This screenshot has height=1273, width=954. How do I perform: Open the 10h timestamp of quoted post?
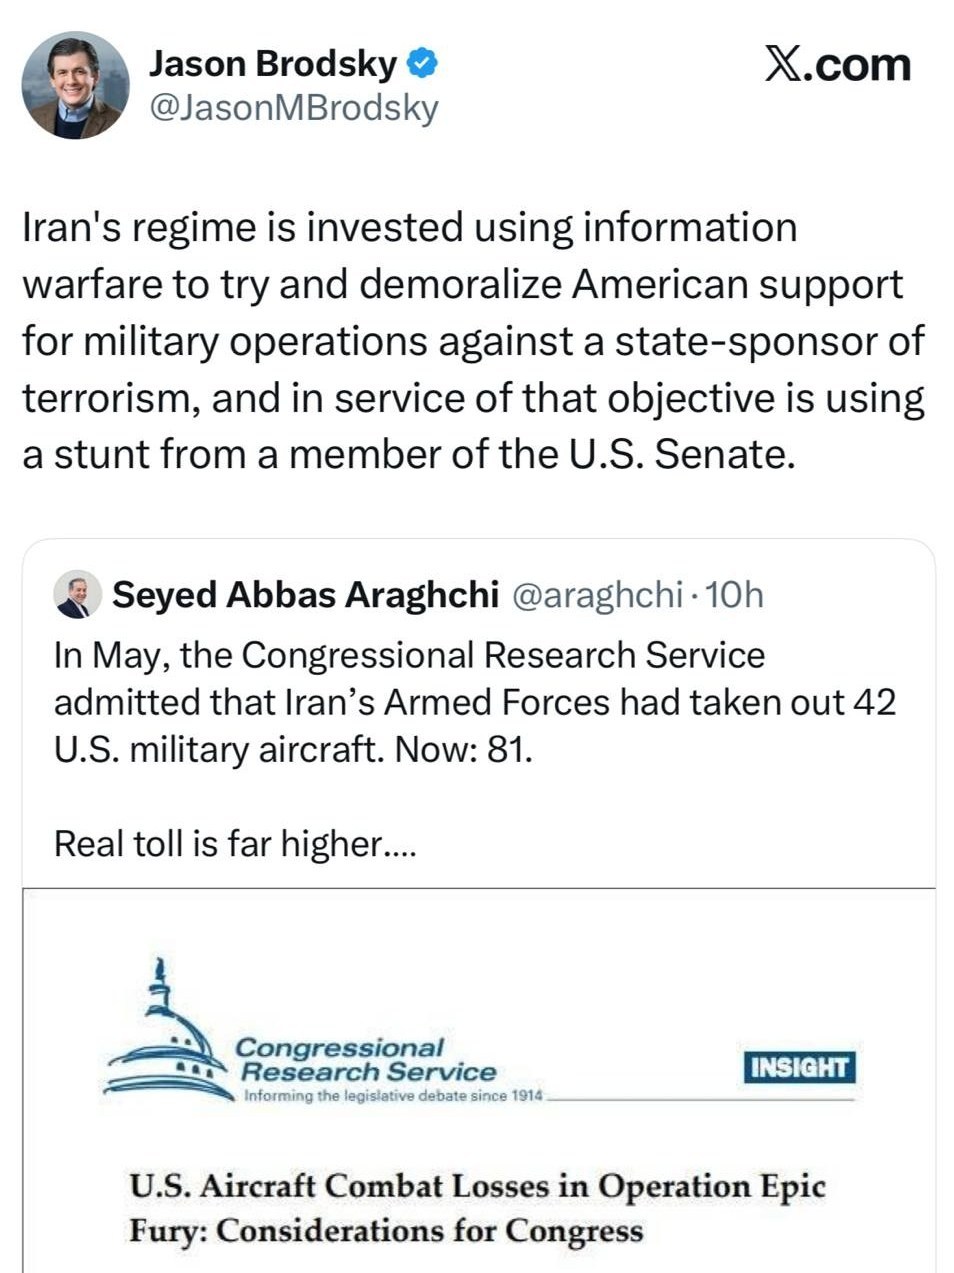tap(734, 595)
